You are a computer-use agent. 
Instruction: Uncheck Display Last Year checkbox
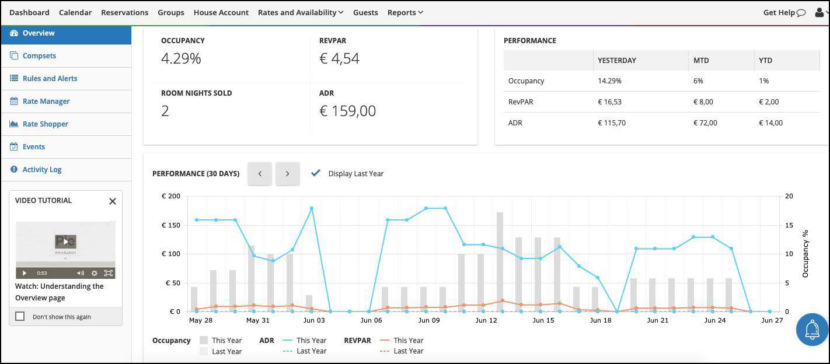[315, 173]
